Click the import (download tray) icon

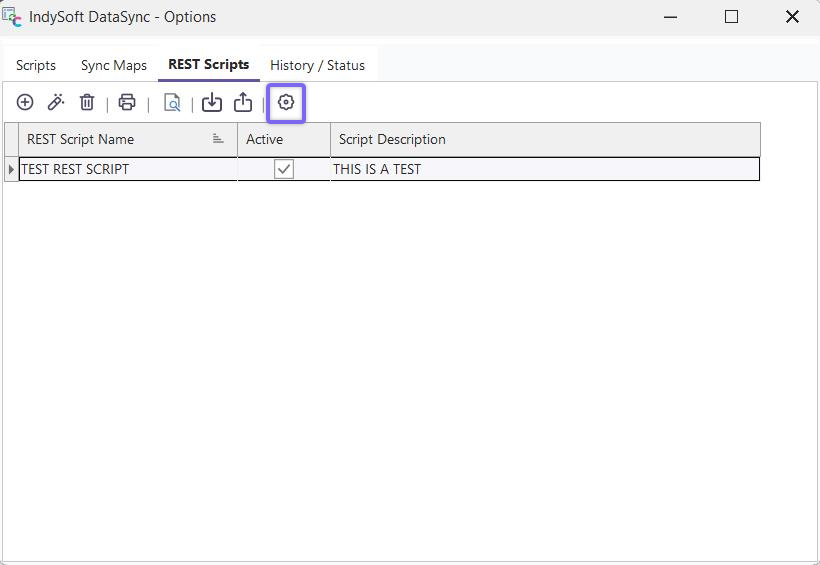click(x=212, y=102)
